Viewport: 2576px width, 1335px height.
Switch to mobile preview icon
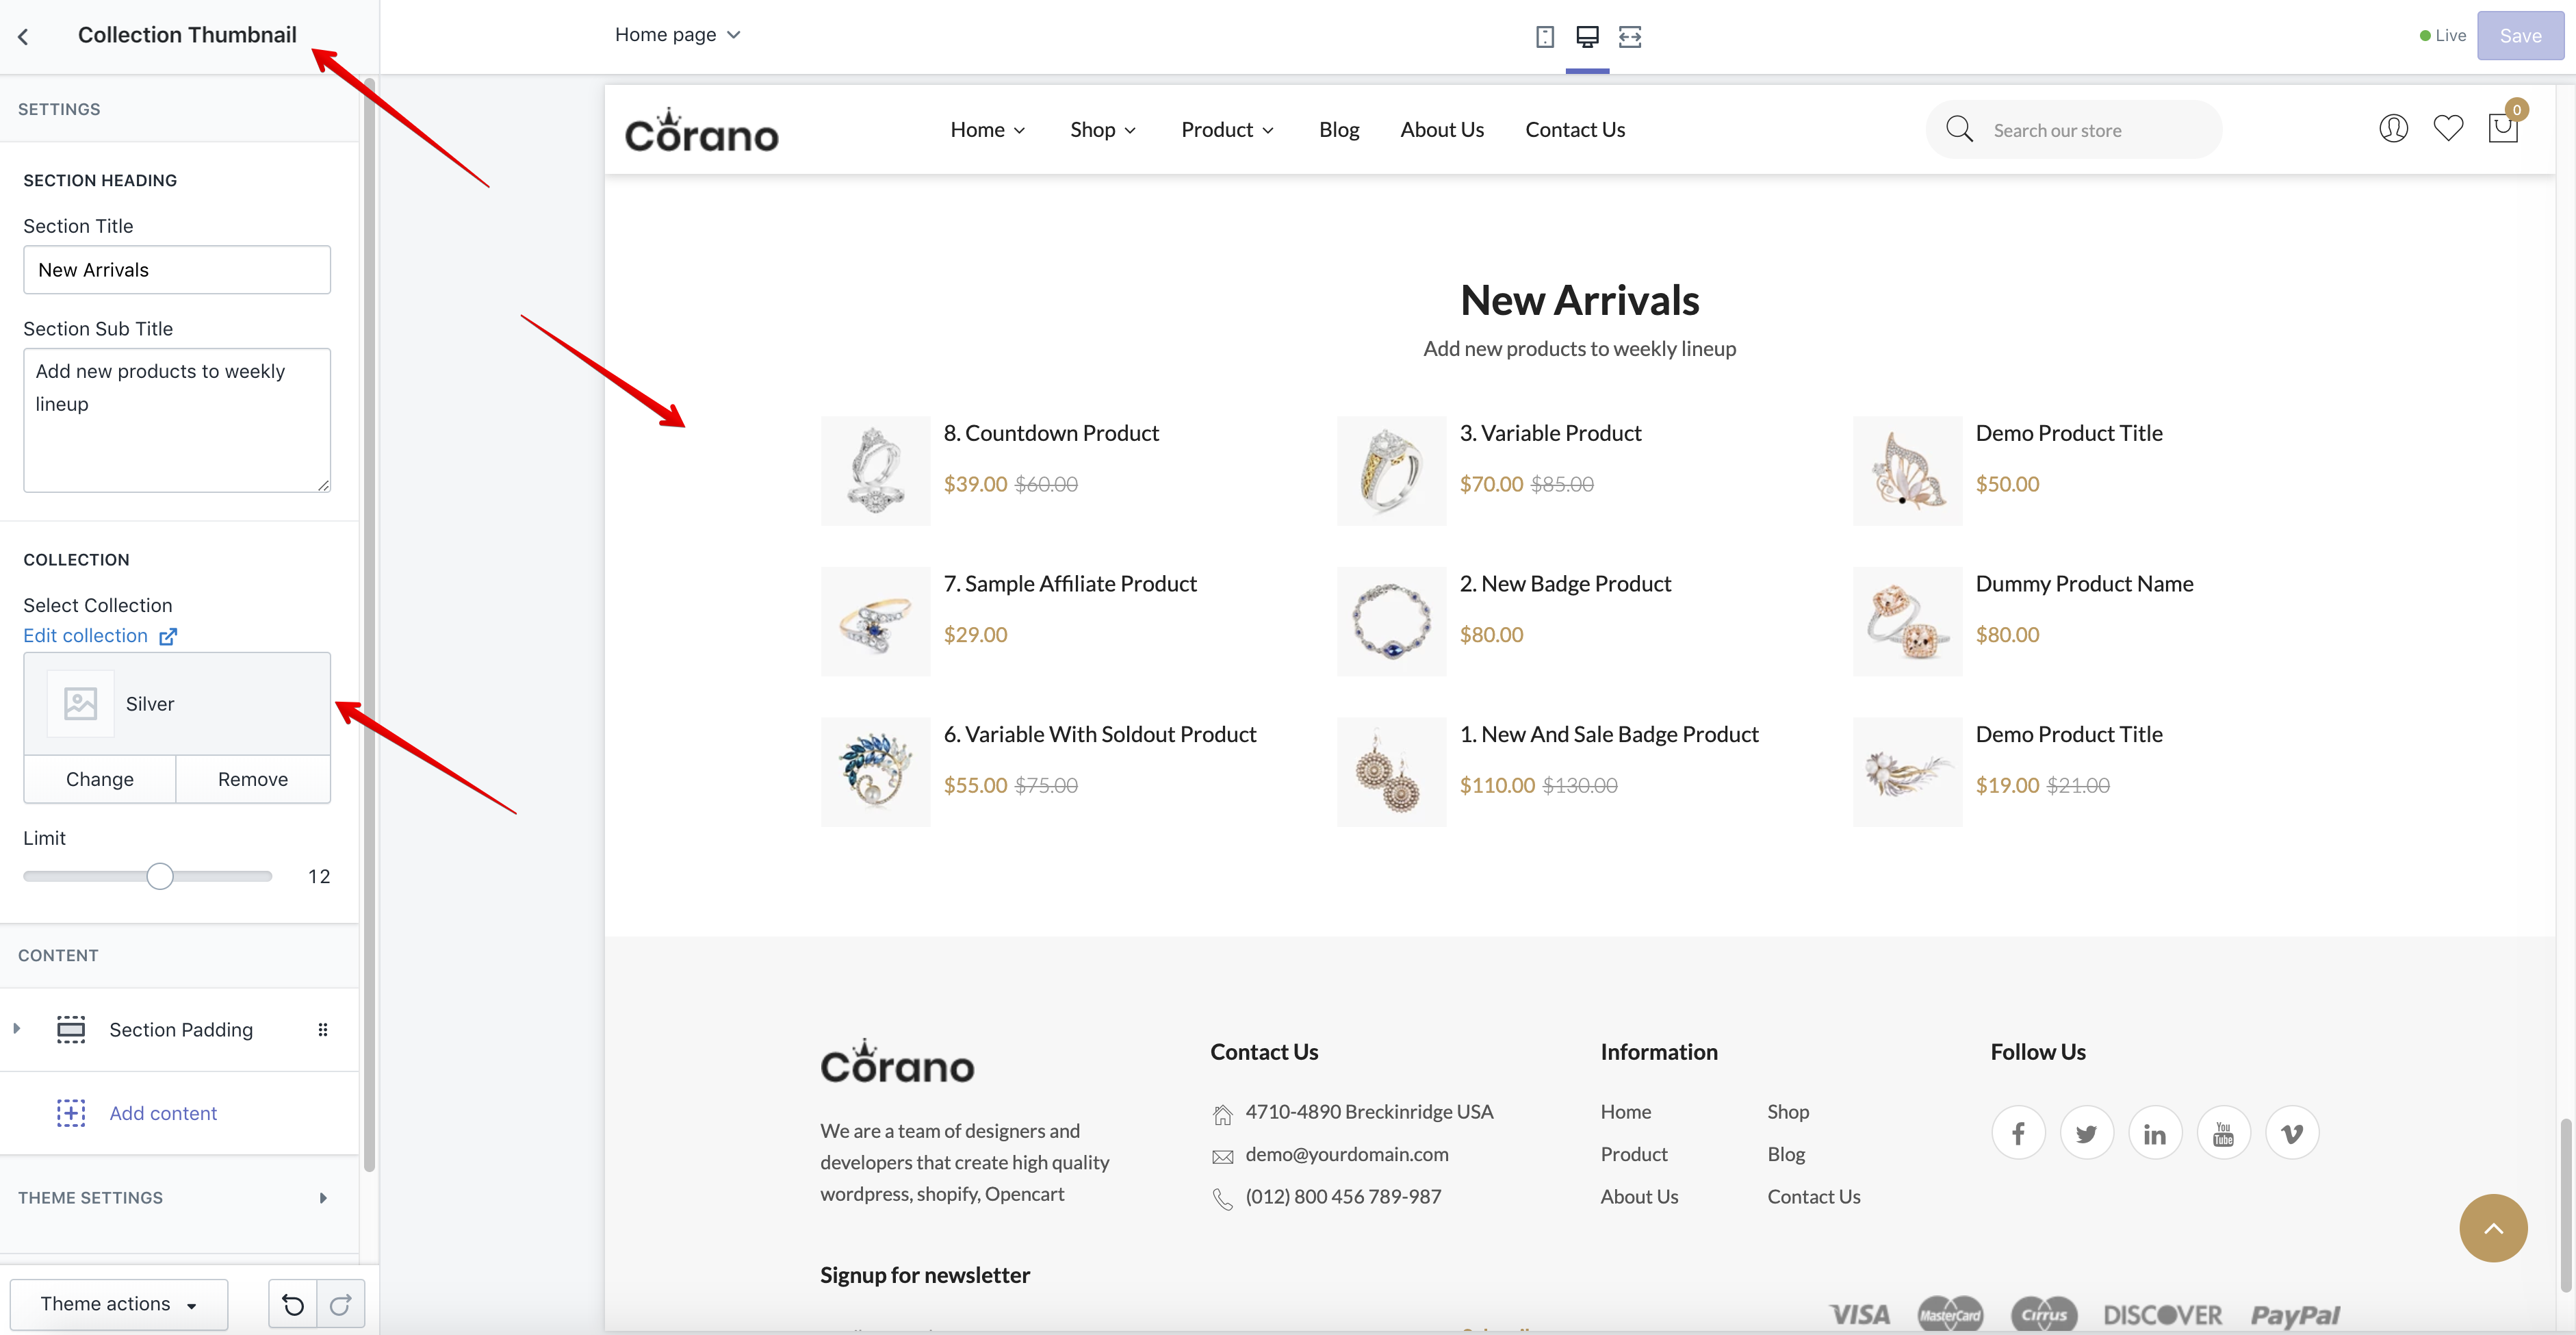[1545, 37]
